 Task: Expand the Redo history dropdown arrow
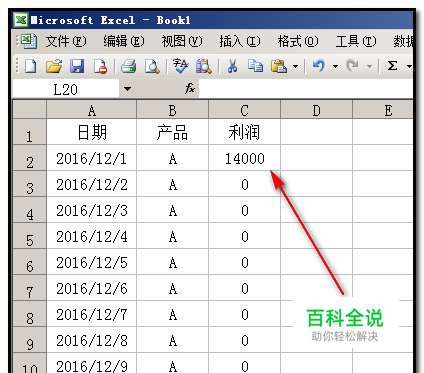coord(369,66)
